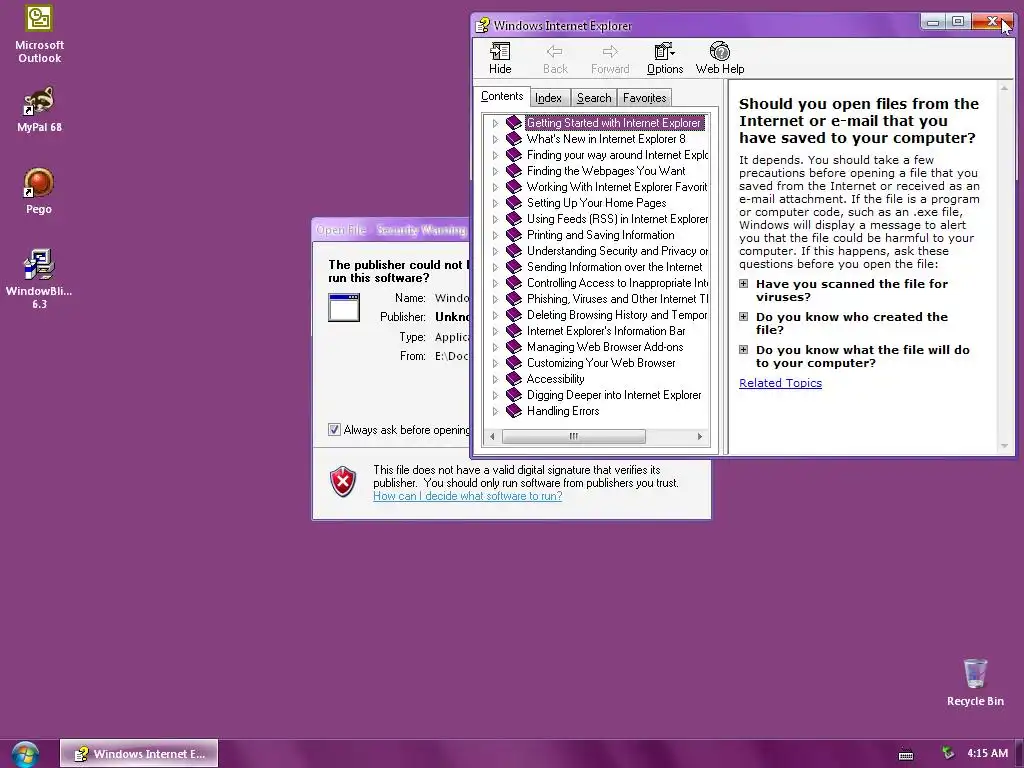The image size is (1024, 768).
Task: Click the book icon beside Customizing Your Web Browser
Action: click(x=514, y=362)
